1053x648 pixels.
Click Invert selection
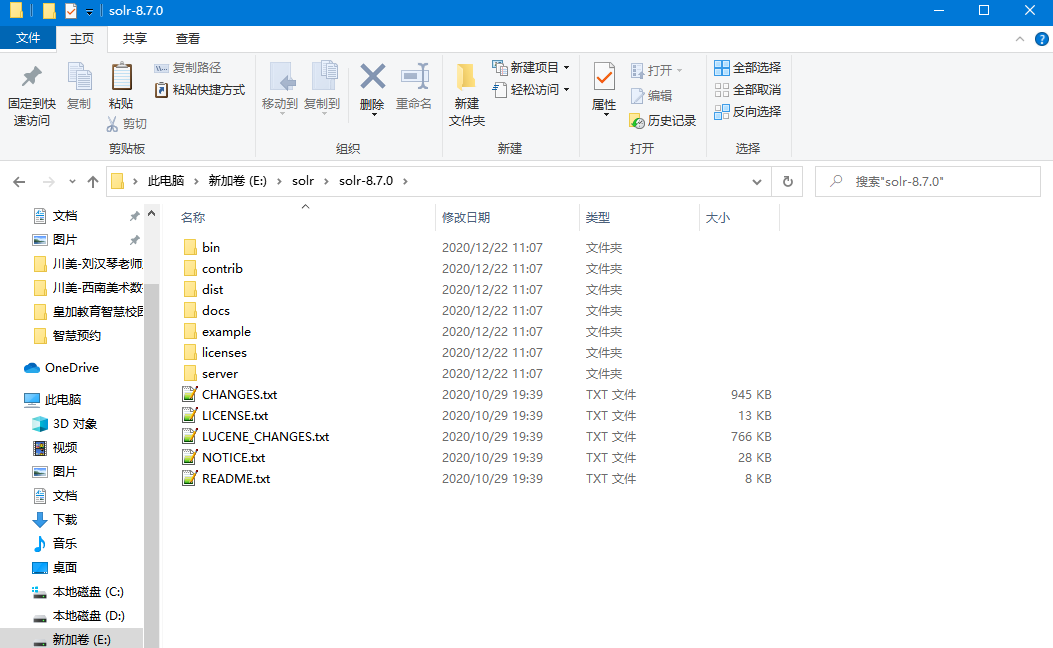point(747,111)
